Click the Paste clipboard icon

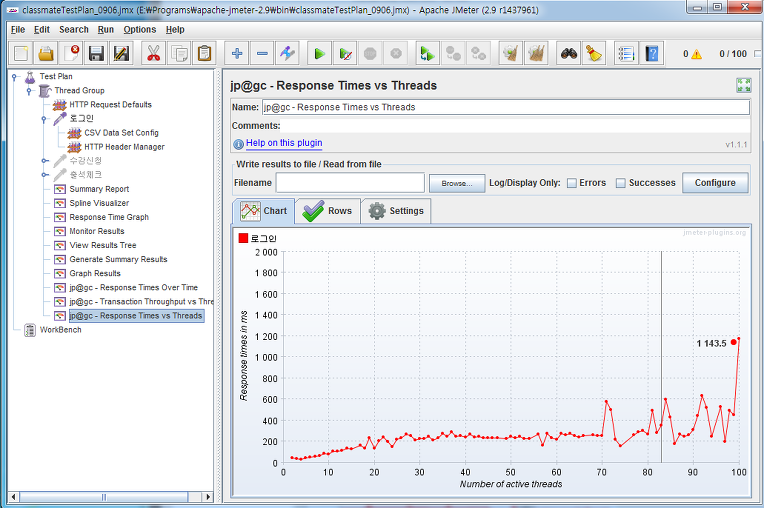pos(205,53)
